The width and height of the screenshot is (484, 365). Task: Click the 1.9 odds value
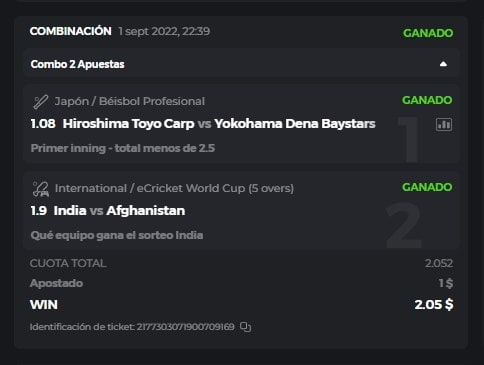coord(39,211)
